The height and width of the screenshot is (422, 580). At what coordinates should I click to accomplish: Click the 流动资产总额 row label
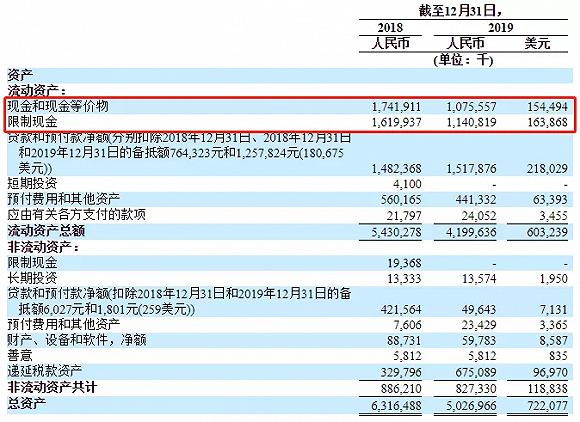coord(46,231)
